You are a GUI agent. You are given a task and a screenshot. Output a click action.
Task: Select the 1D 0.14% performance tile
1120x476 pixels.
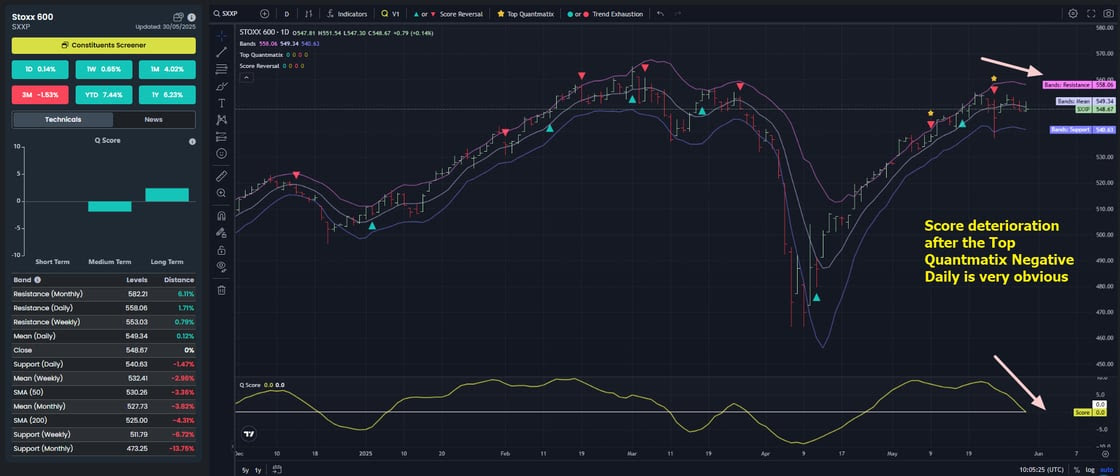tap(40, 69)
